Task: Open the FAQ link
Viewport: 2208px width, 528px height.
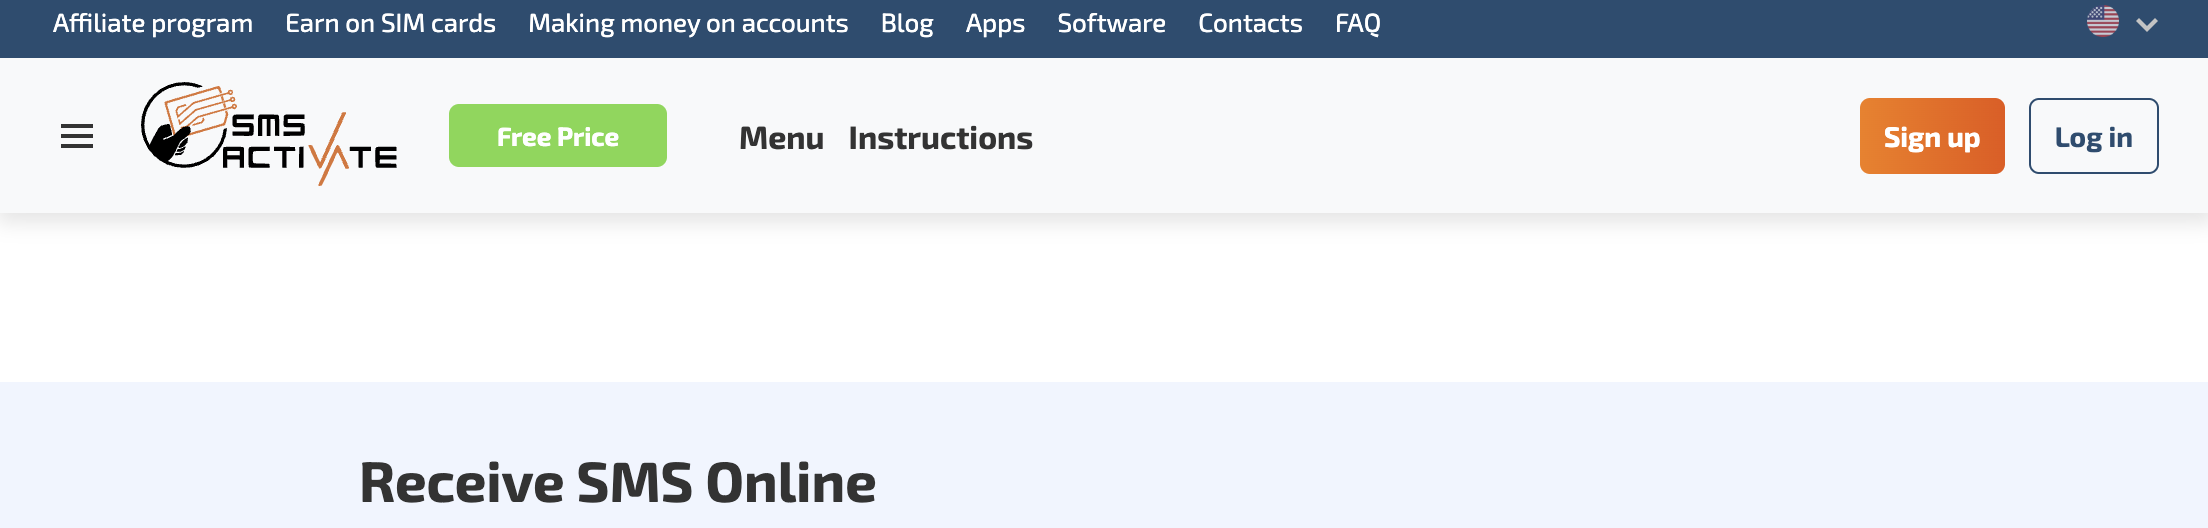Action: [1357, 23]
